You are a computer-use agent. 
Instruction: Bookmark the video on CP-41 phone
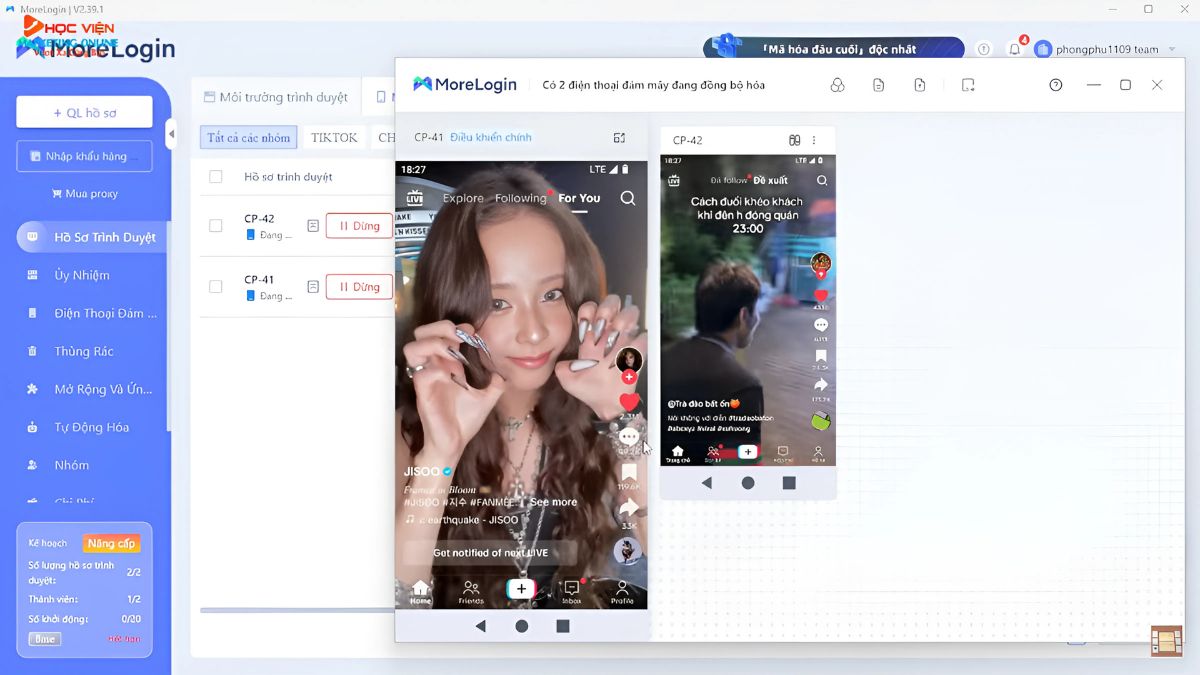[x=629, y=472]
